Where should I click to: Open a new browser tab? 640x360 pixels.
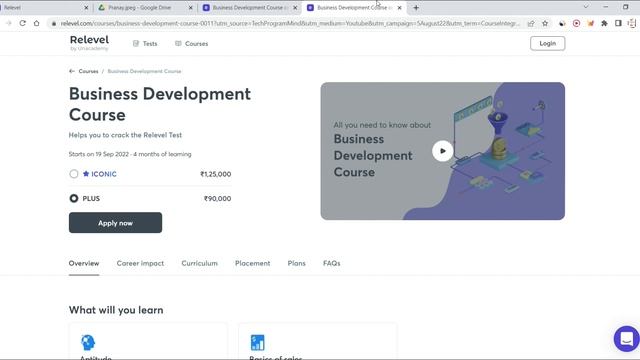pos(416,8)
